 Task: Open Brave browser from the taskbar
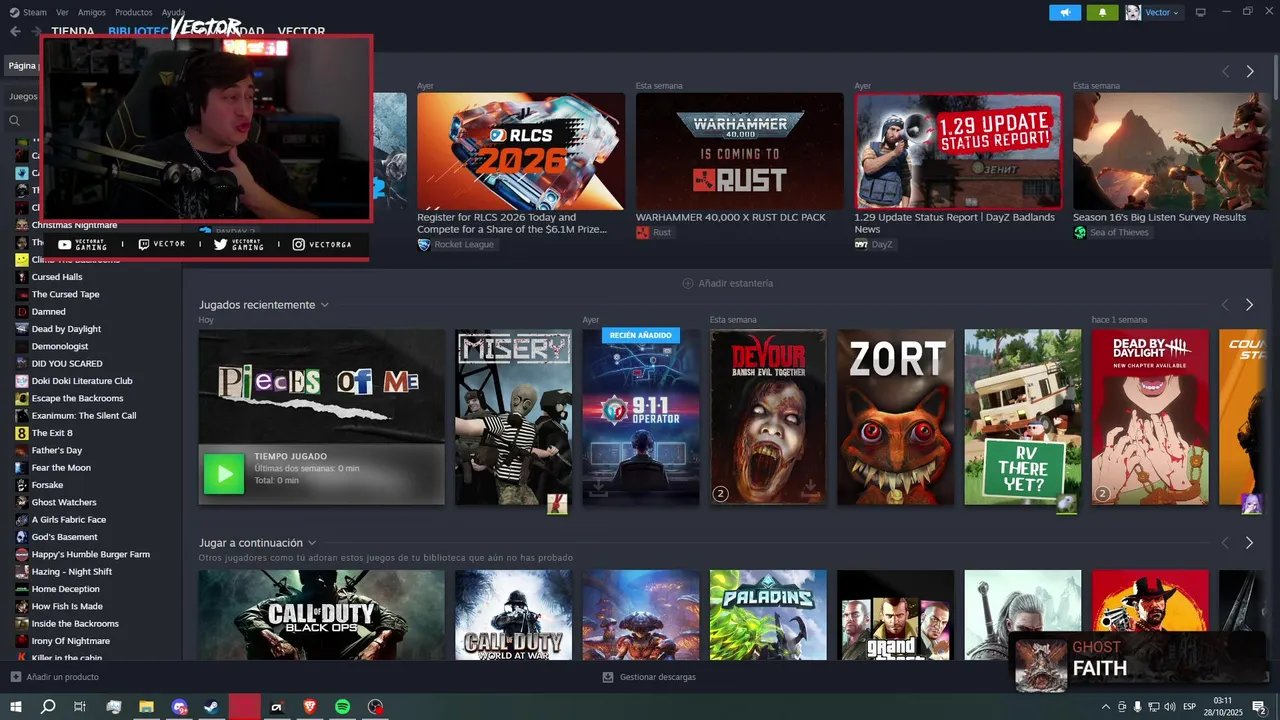click(x=310, y=707)
